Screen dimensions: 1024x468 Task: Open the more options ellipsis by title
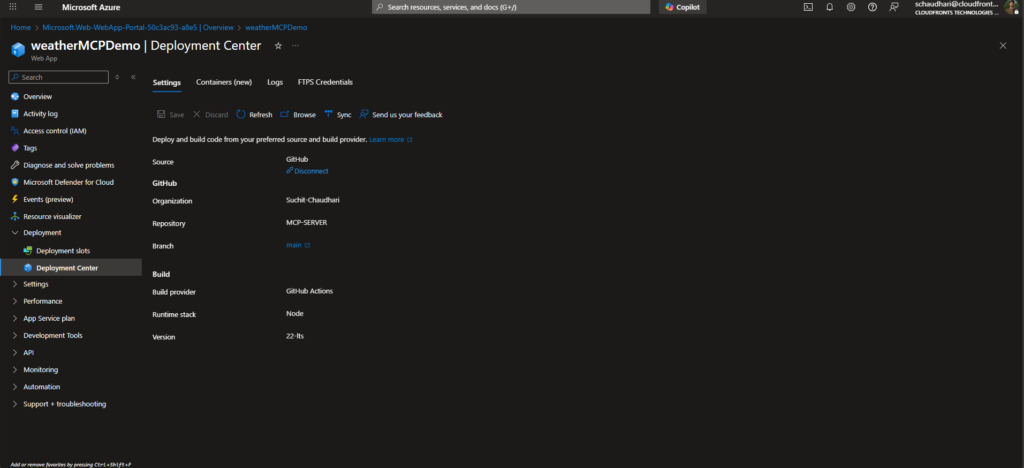[x=295, y=46]
